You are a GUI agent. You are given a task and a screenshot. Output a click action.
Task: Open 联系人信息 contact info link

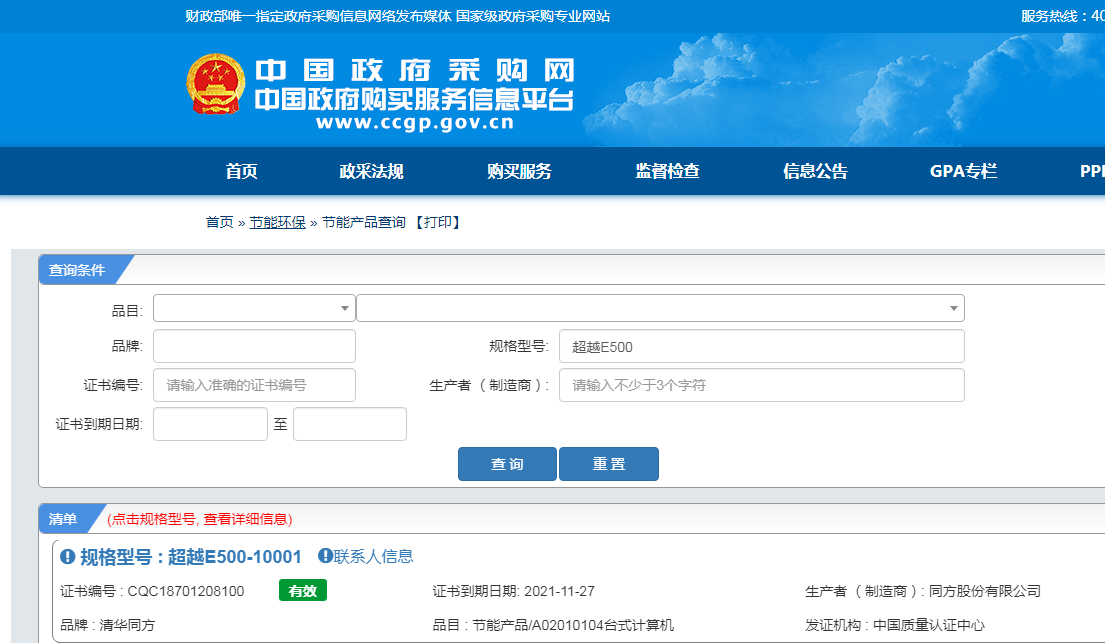(x=374, y=556)
